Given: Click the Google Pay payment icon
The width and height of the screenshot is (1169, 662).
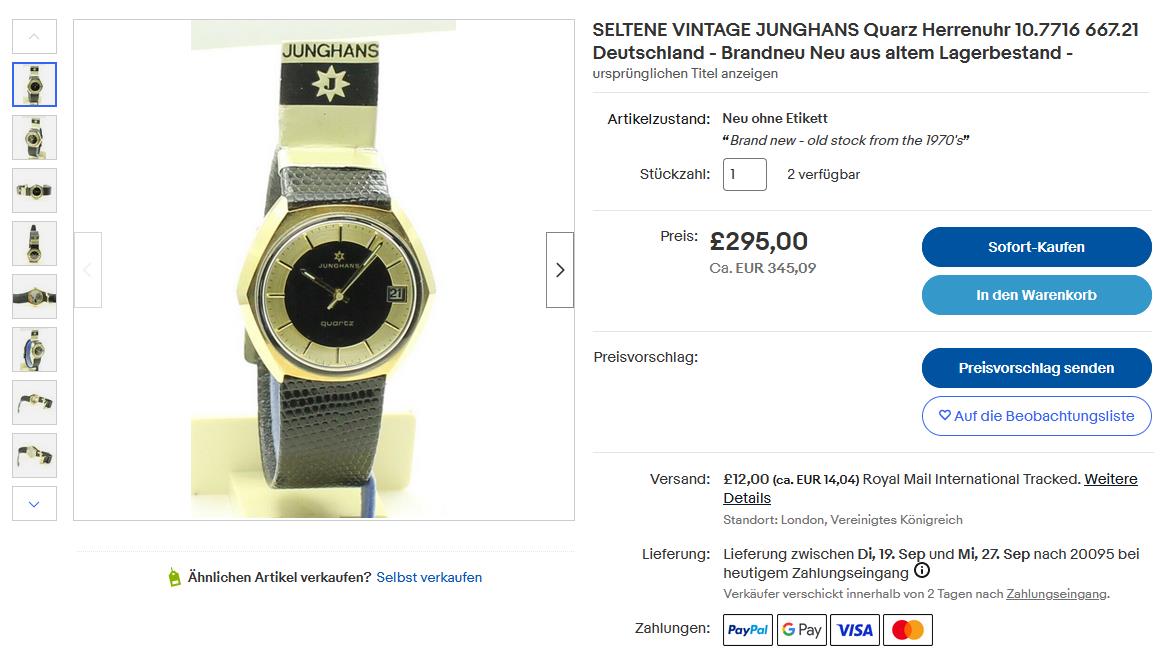Looking at the screenshot, I should point(802,630).
